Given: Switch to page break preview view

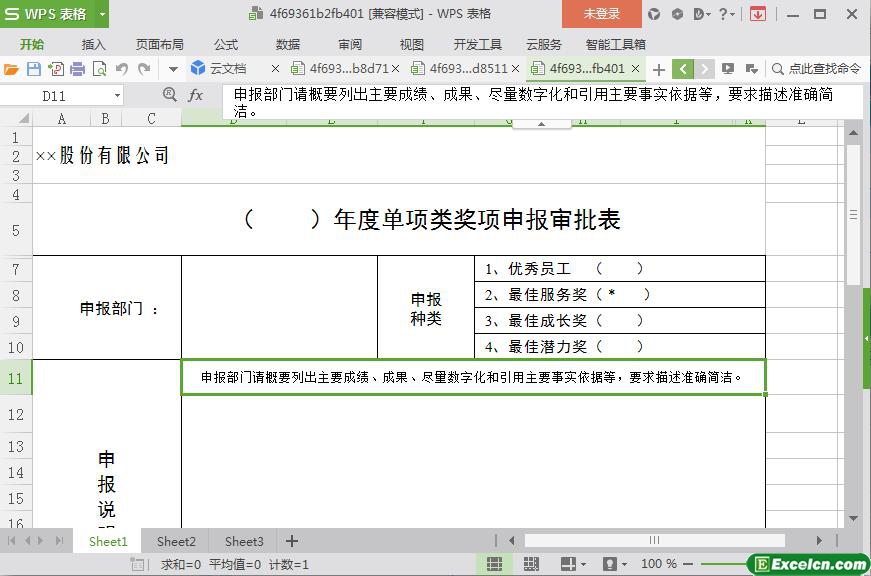Looking at the screenshot, I should click(x=530, y=564).
